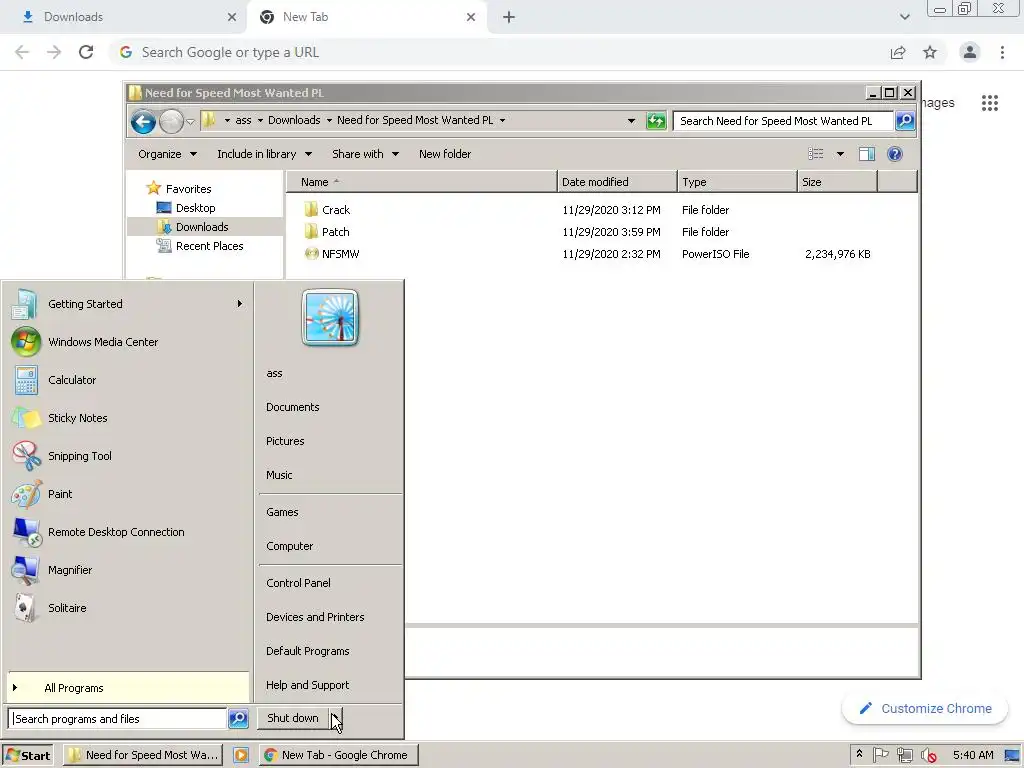Image resolution: width=1024 pixels, height=768 pixels.
Task: Open Chrome three-dot menu
Action: (x=1002, y=52)
